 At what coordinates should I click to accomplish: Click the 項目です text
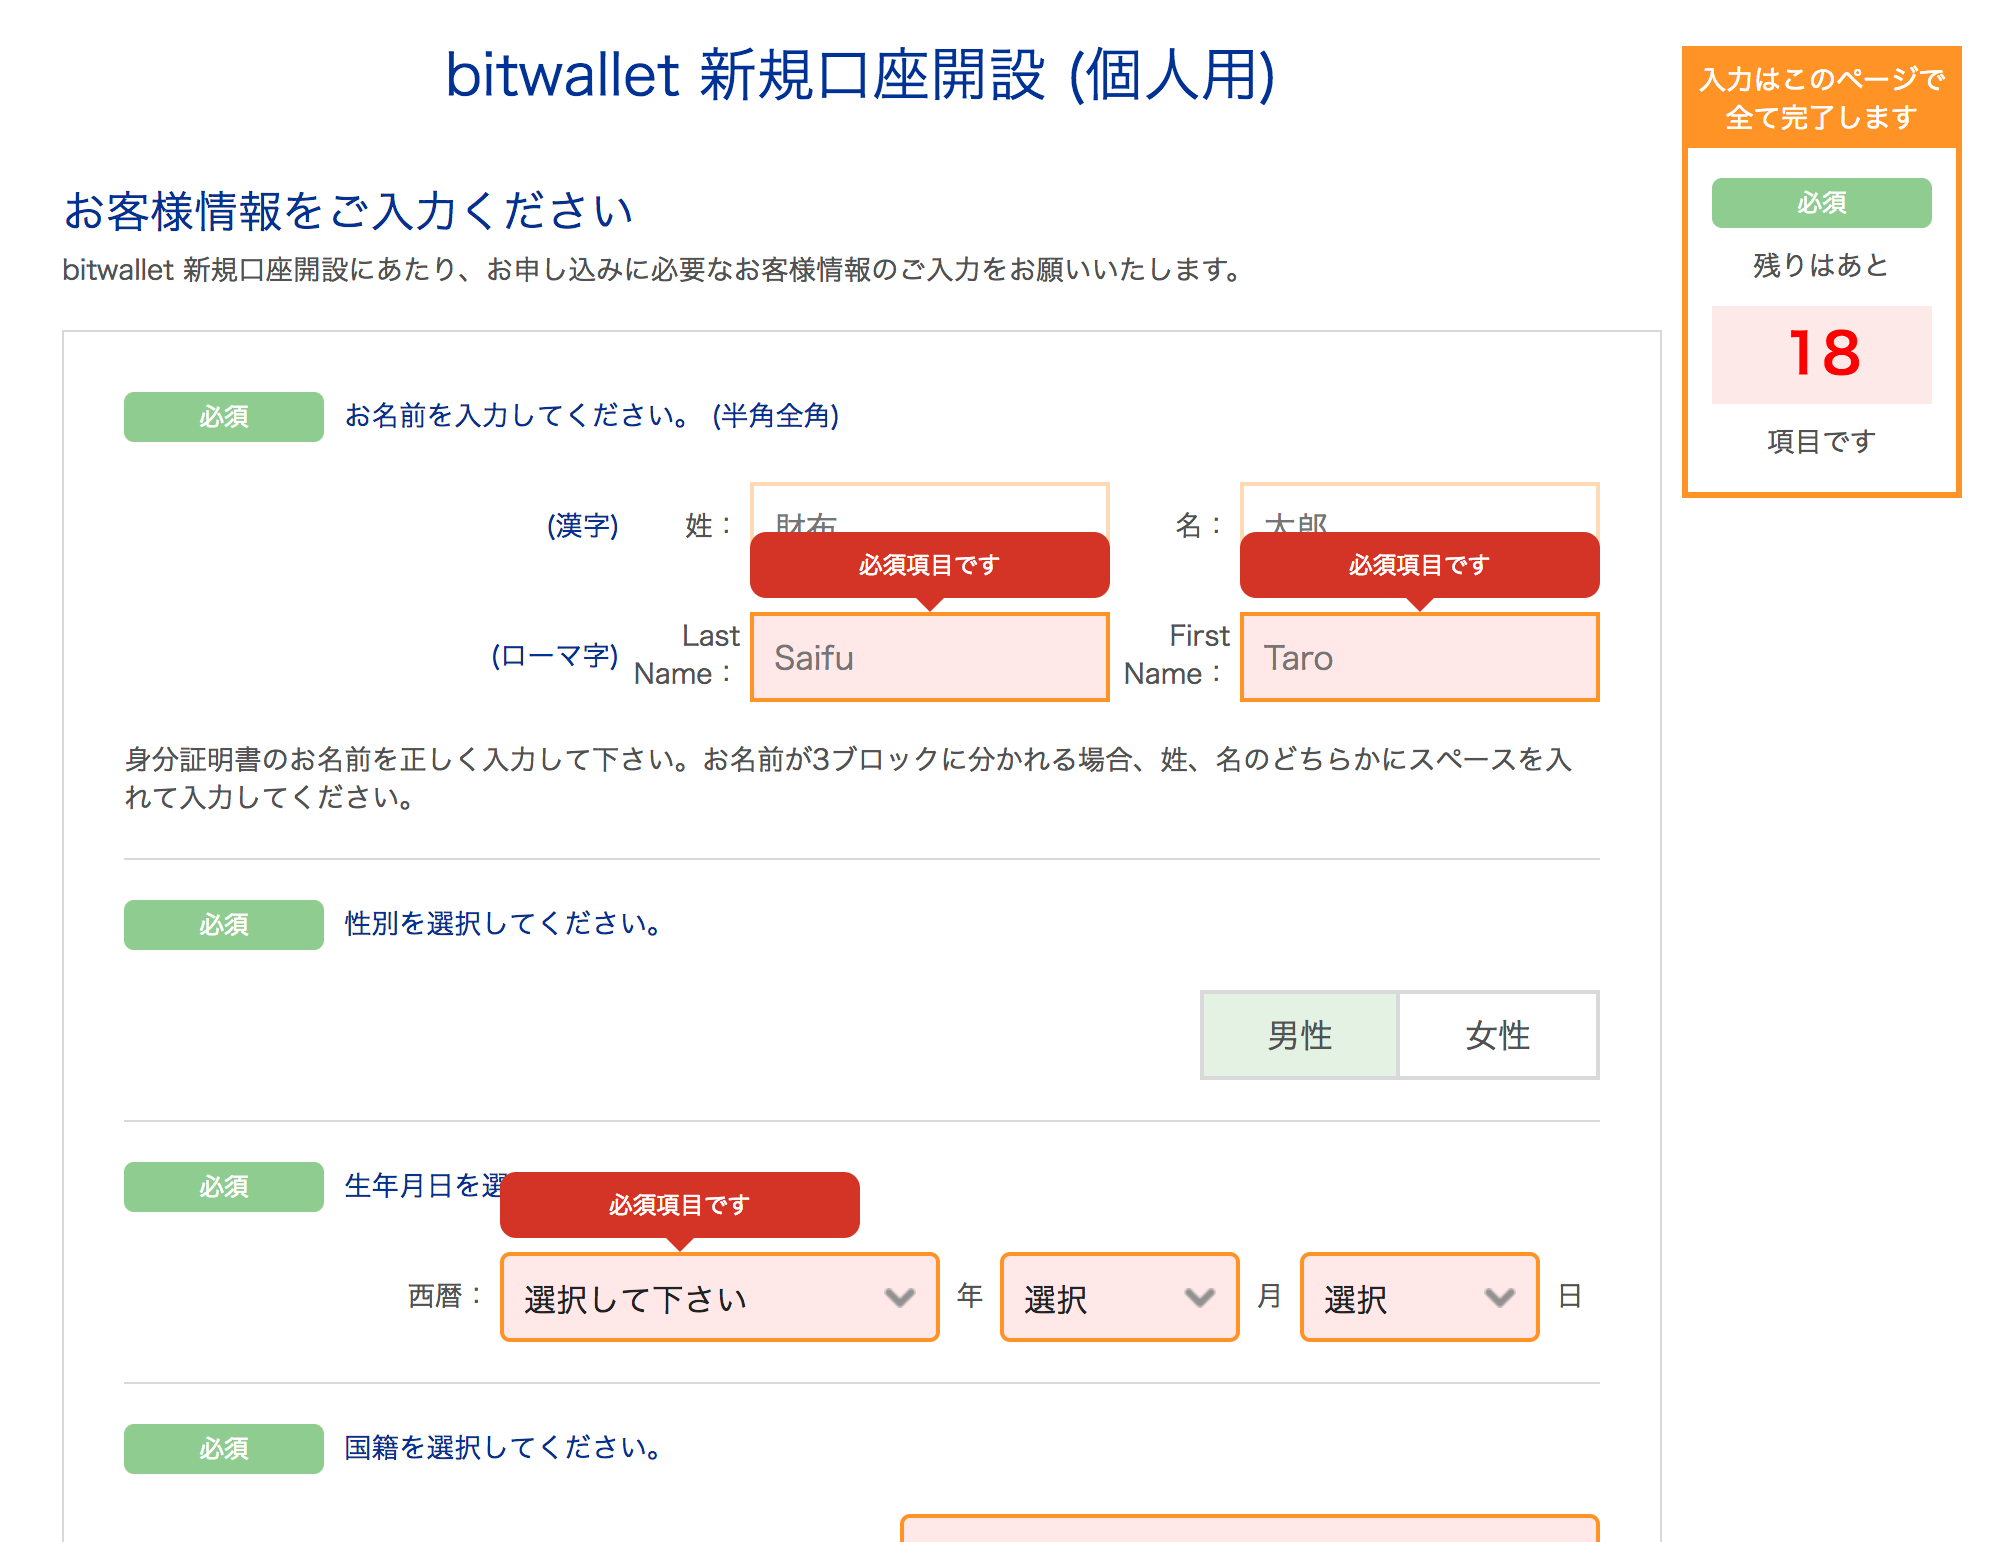click(x=1821, y=441)
